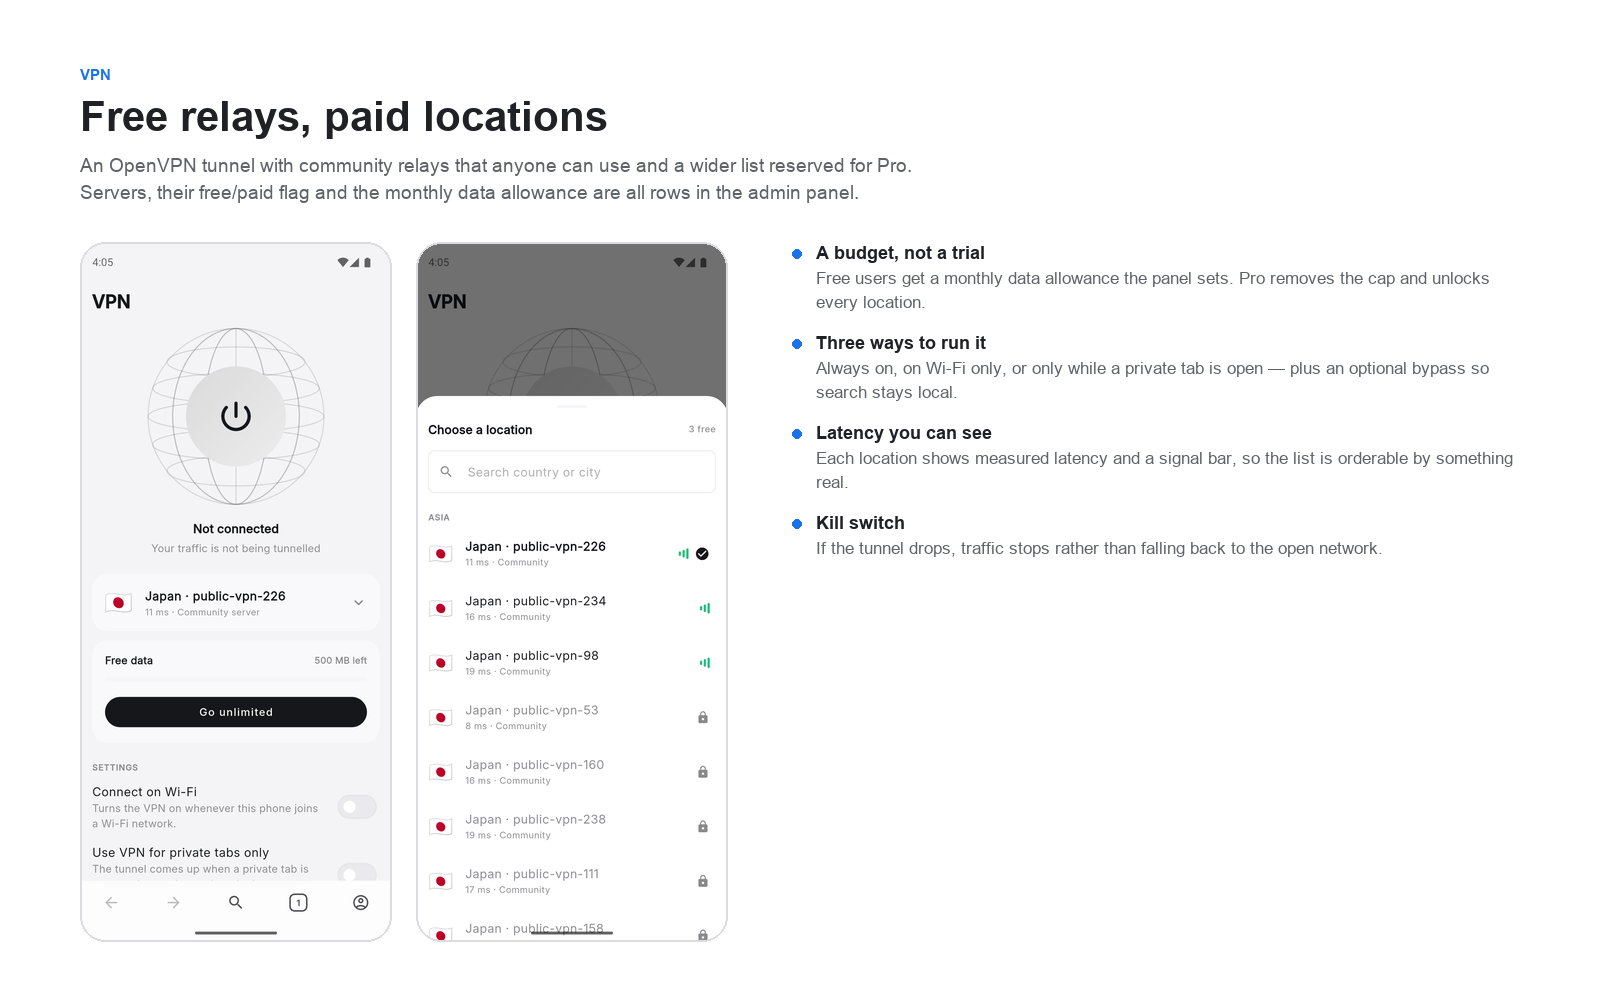The image size is (1600, 1000).
Task: Click Japan flag beside public-vpn-53
Action: coord(441,717)
